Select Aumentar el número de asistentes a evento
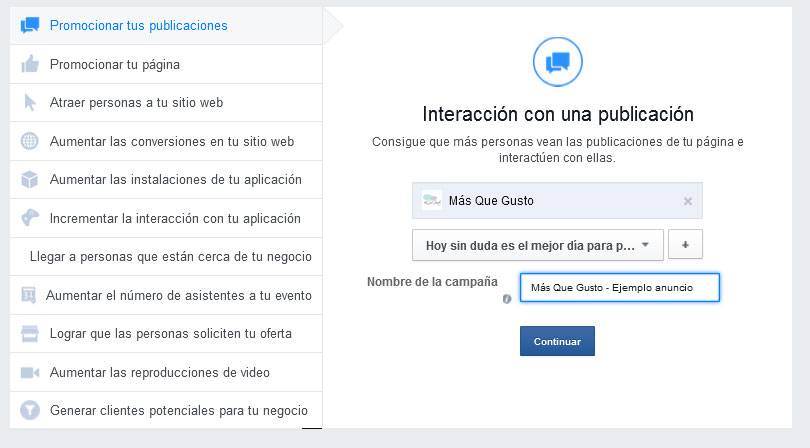 click(166, 295)
